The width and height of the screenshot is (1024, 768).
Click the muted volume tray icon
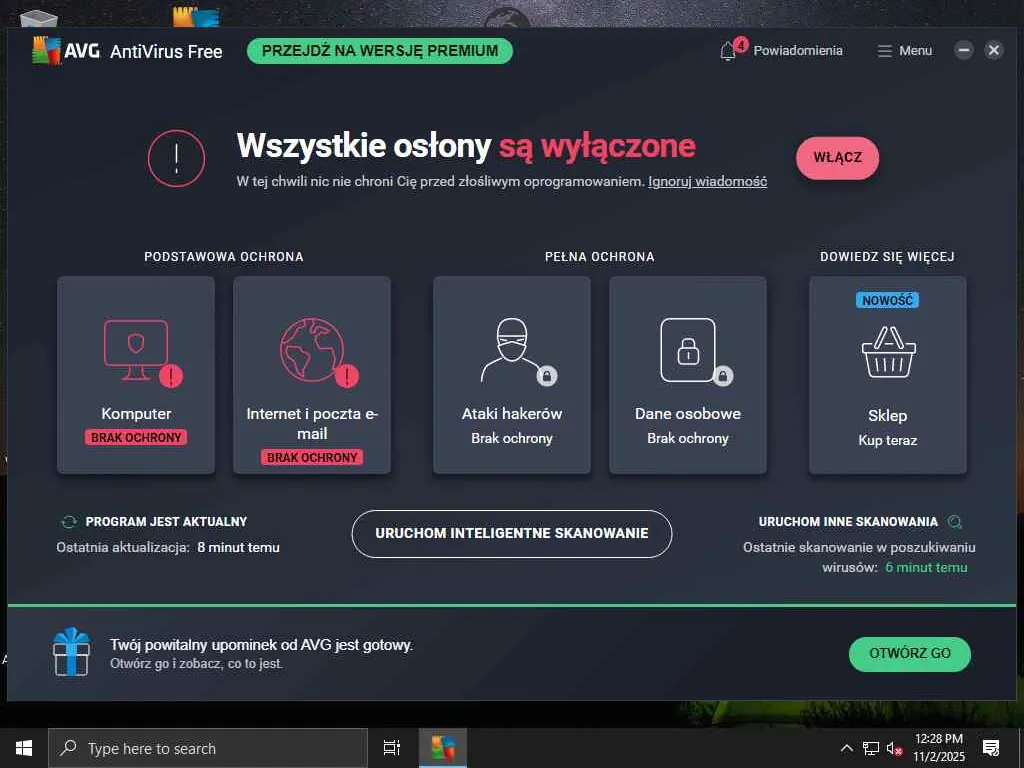894,748
